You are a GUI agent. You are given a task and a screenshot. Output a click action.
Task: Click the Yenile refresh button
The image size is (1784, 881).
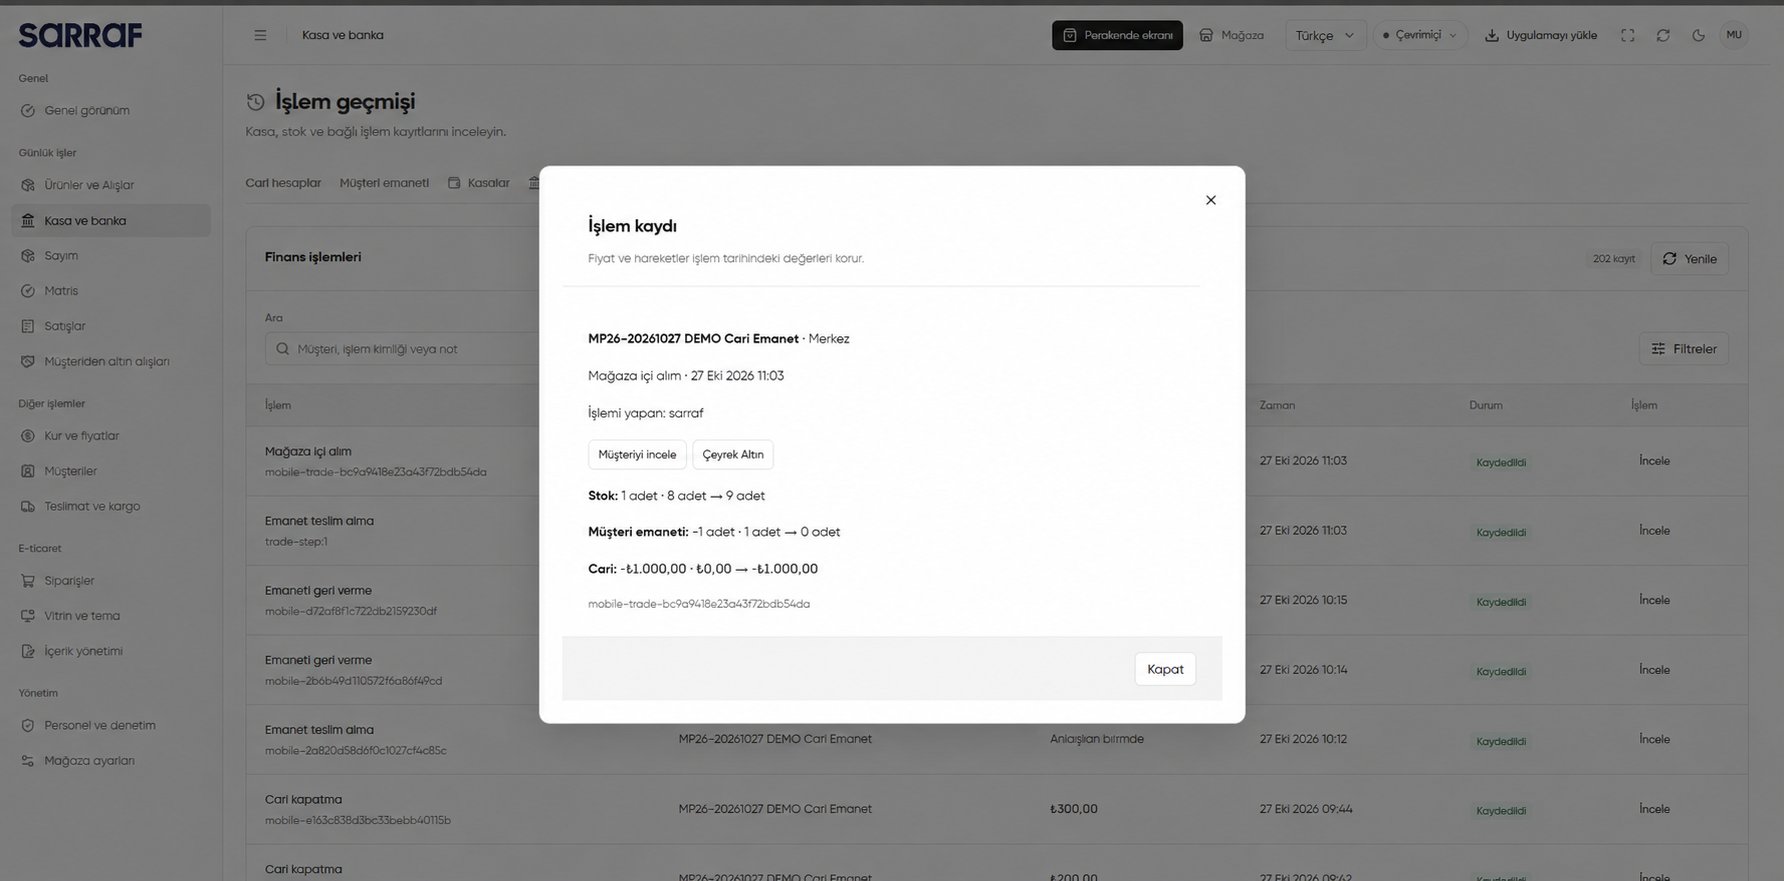(1689, 259)
